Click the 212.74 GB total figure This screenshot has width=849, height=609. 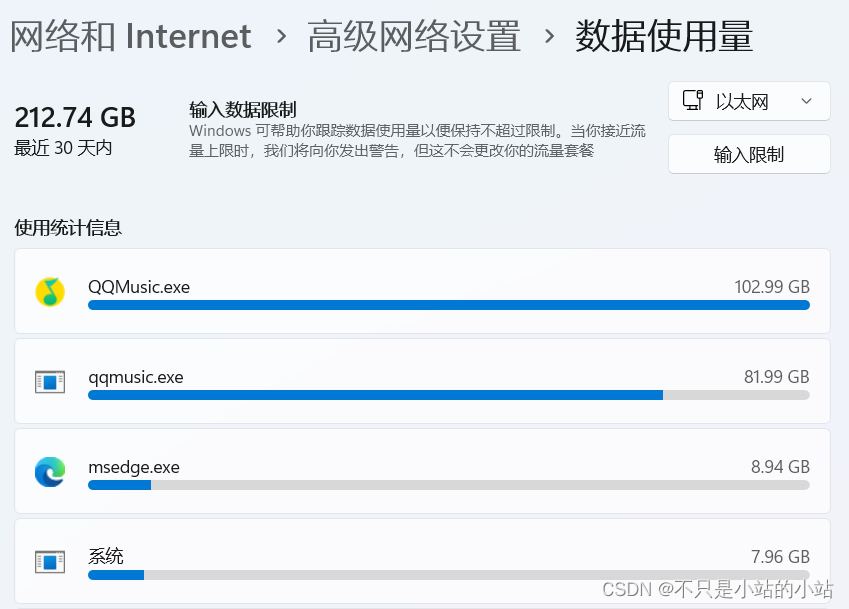click(x=74, y=117)
